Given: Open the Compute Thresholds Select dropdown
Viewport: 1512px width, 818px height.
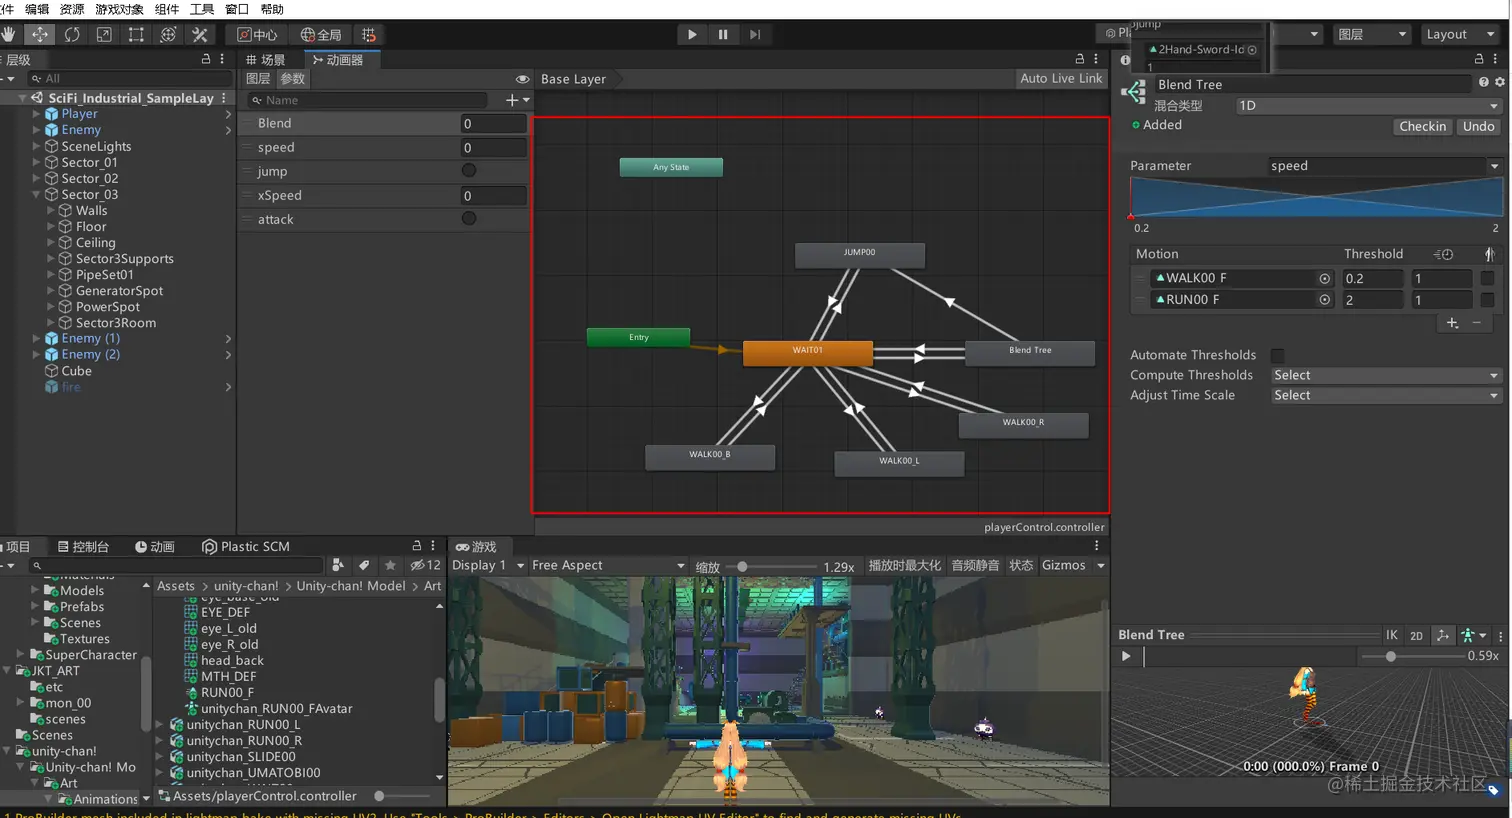Looking at the screenshot, I should point(1386,375).
